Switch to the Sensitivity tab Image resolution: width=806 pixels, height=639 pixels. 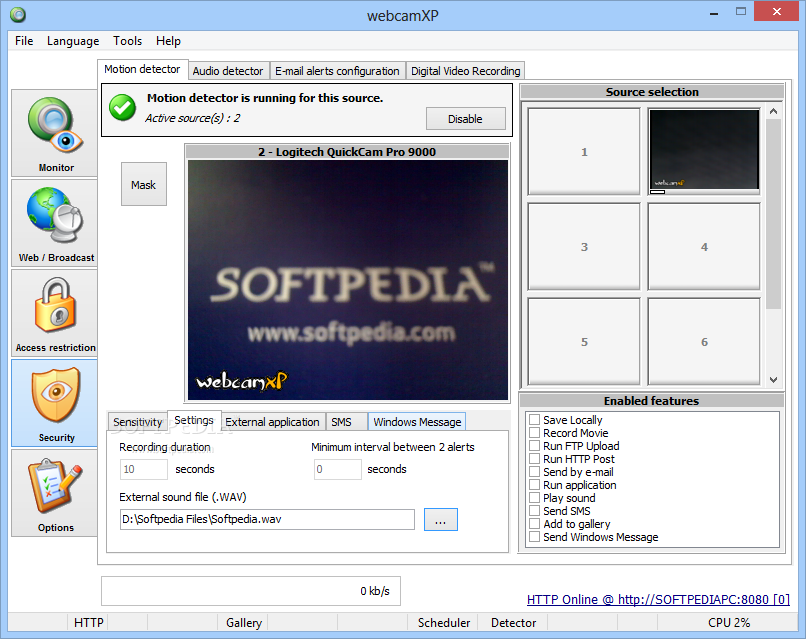[x=137, y=422]
